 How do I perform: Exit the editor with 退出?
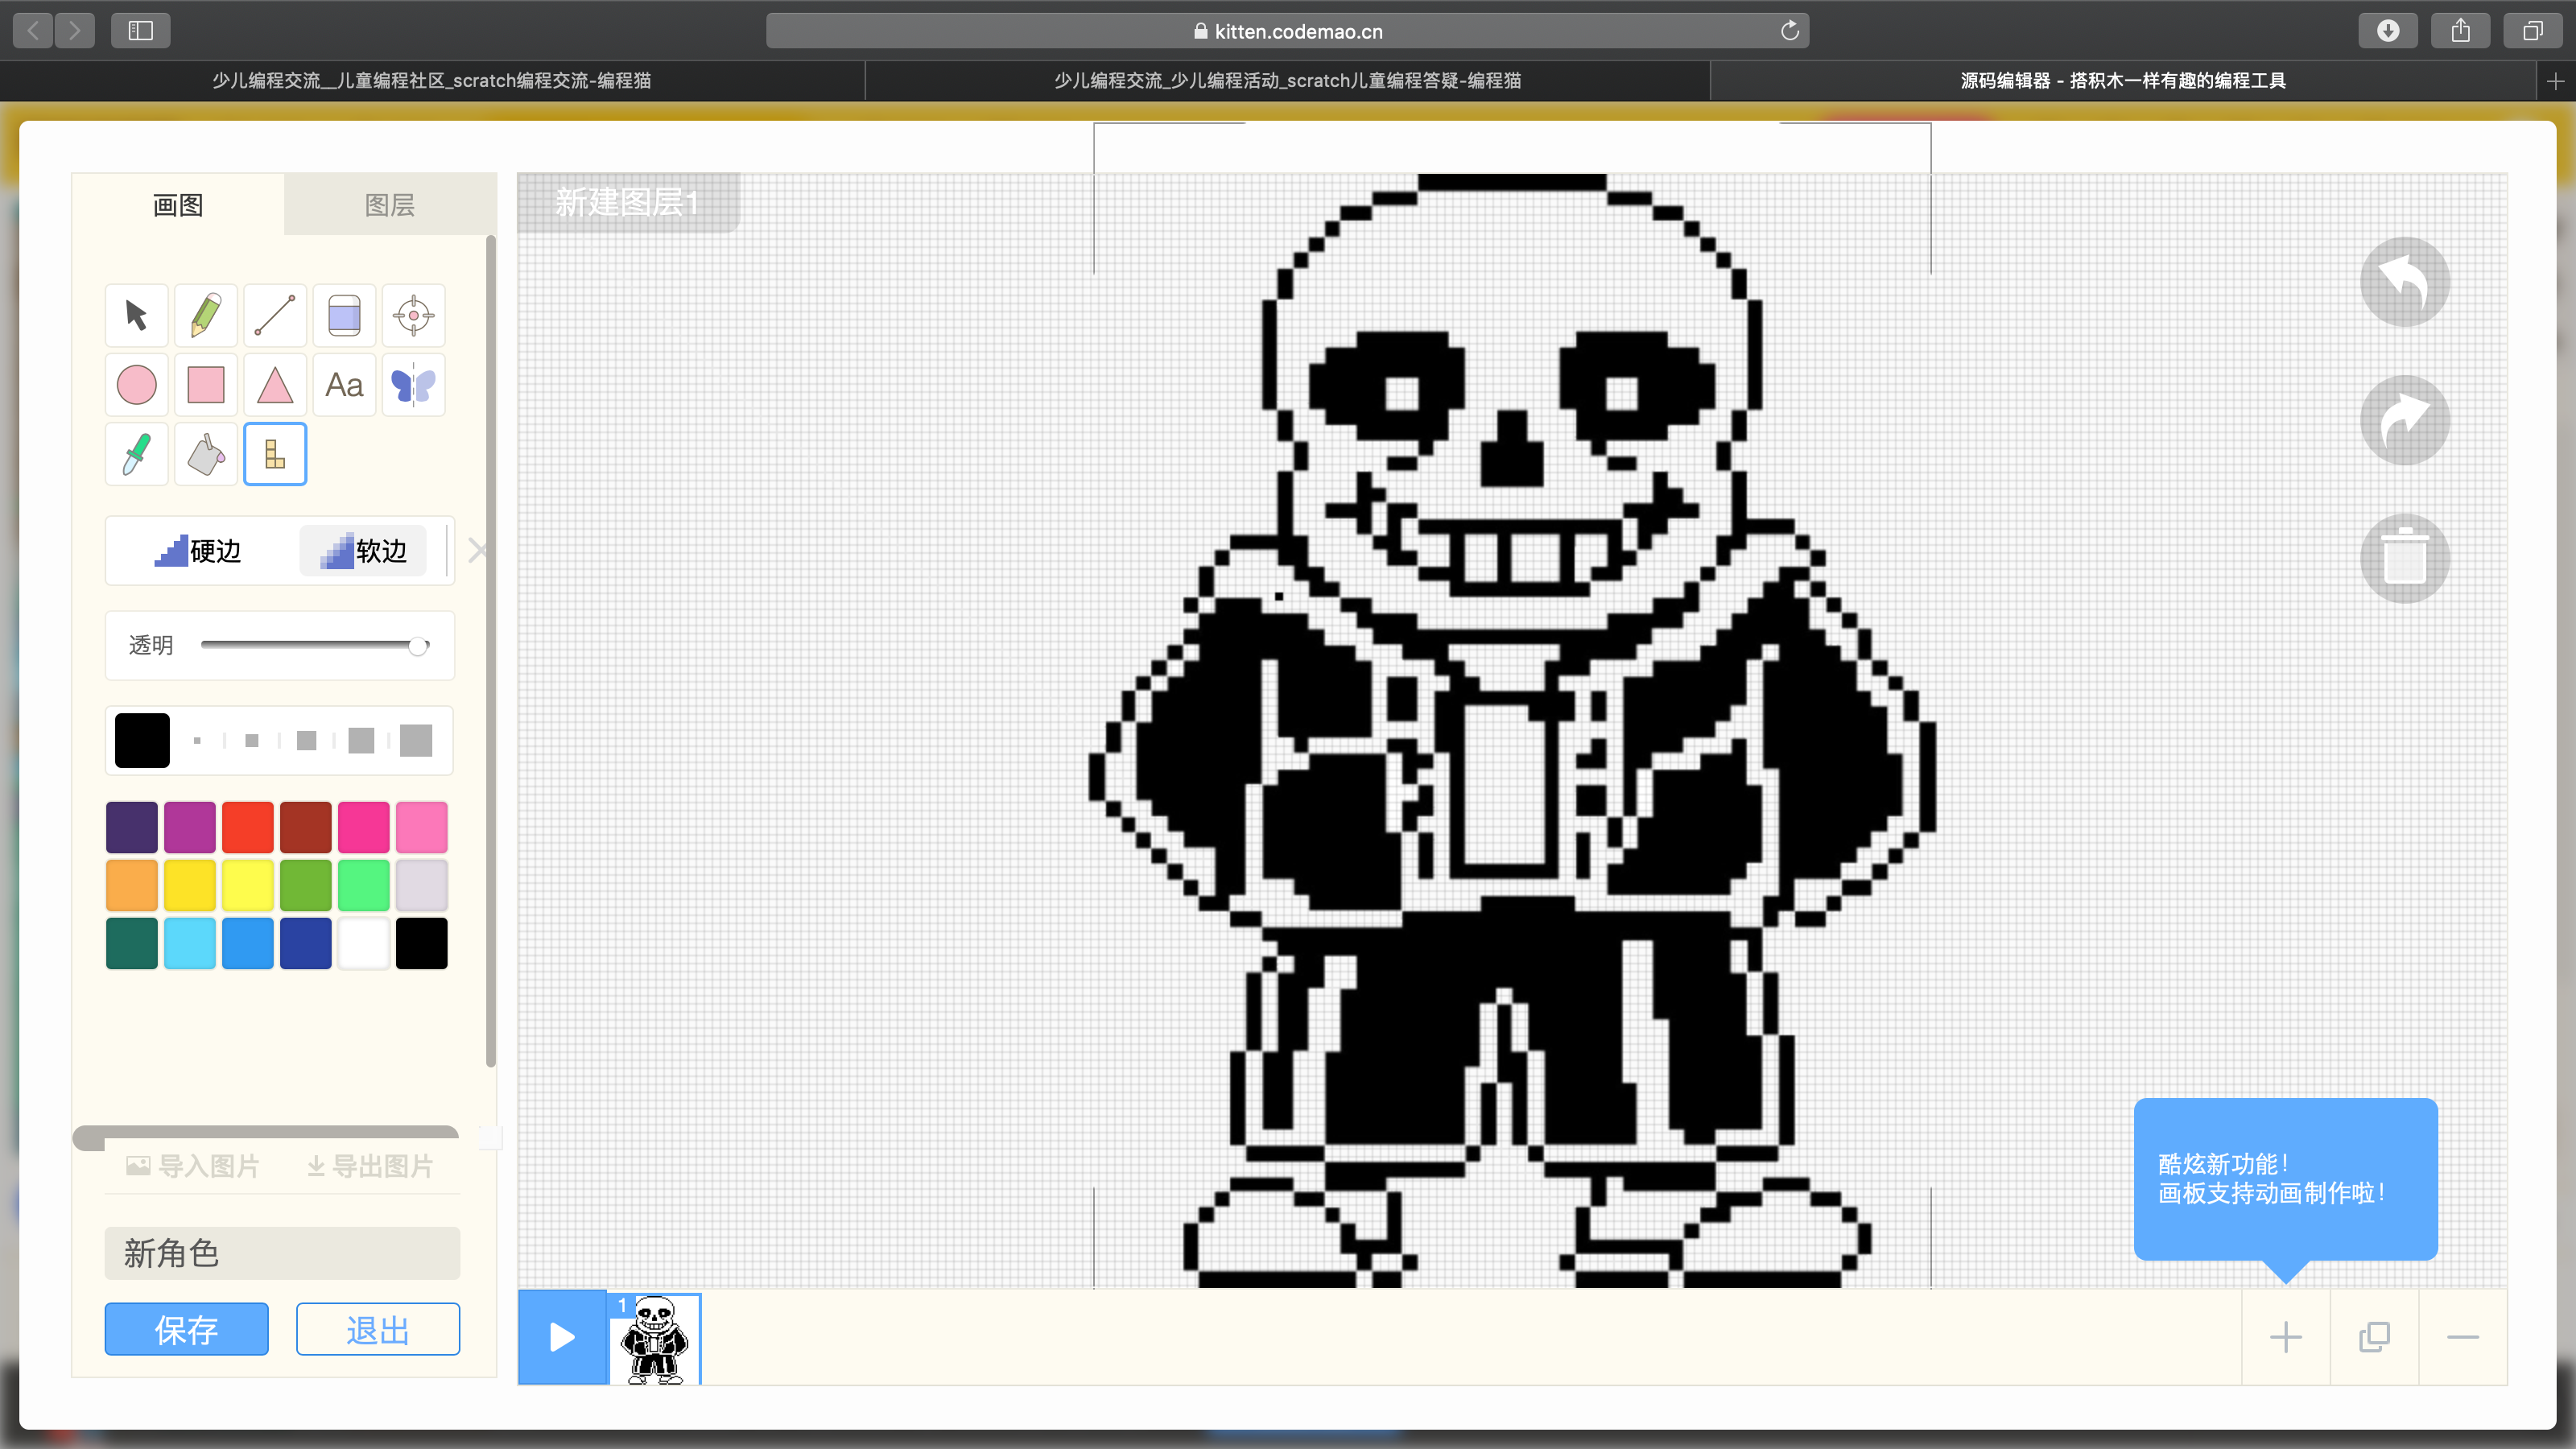(x=378, y=1329)
